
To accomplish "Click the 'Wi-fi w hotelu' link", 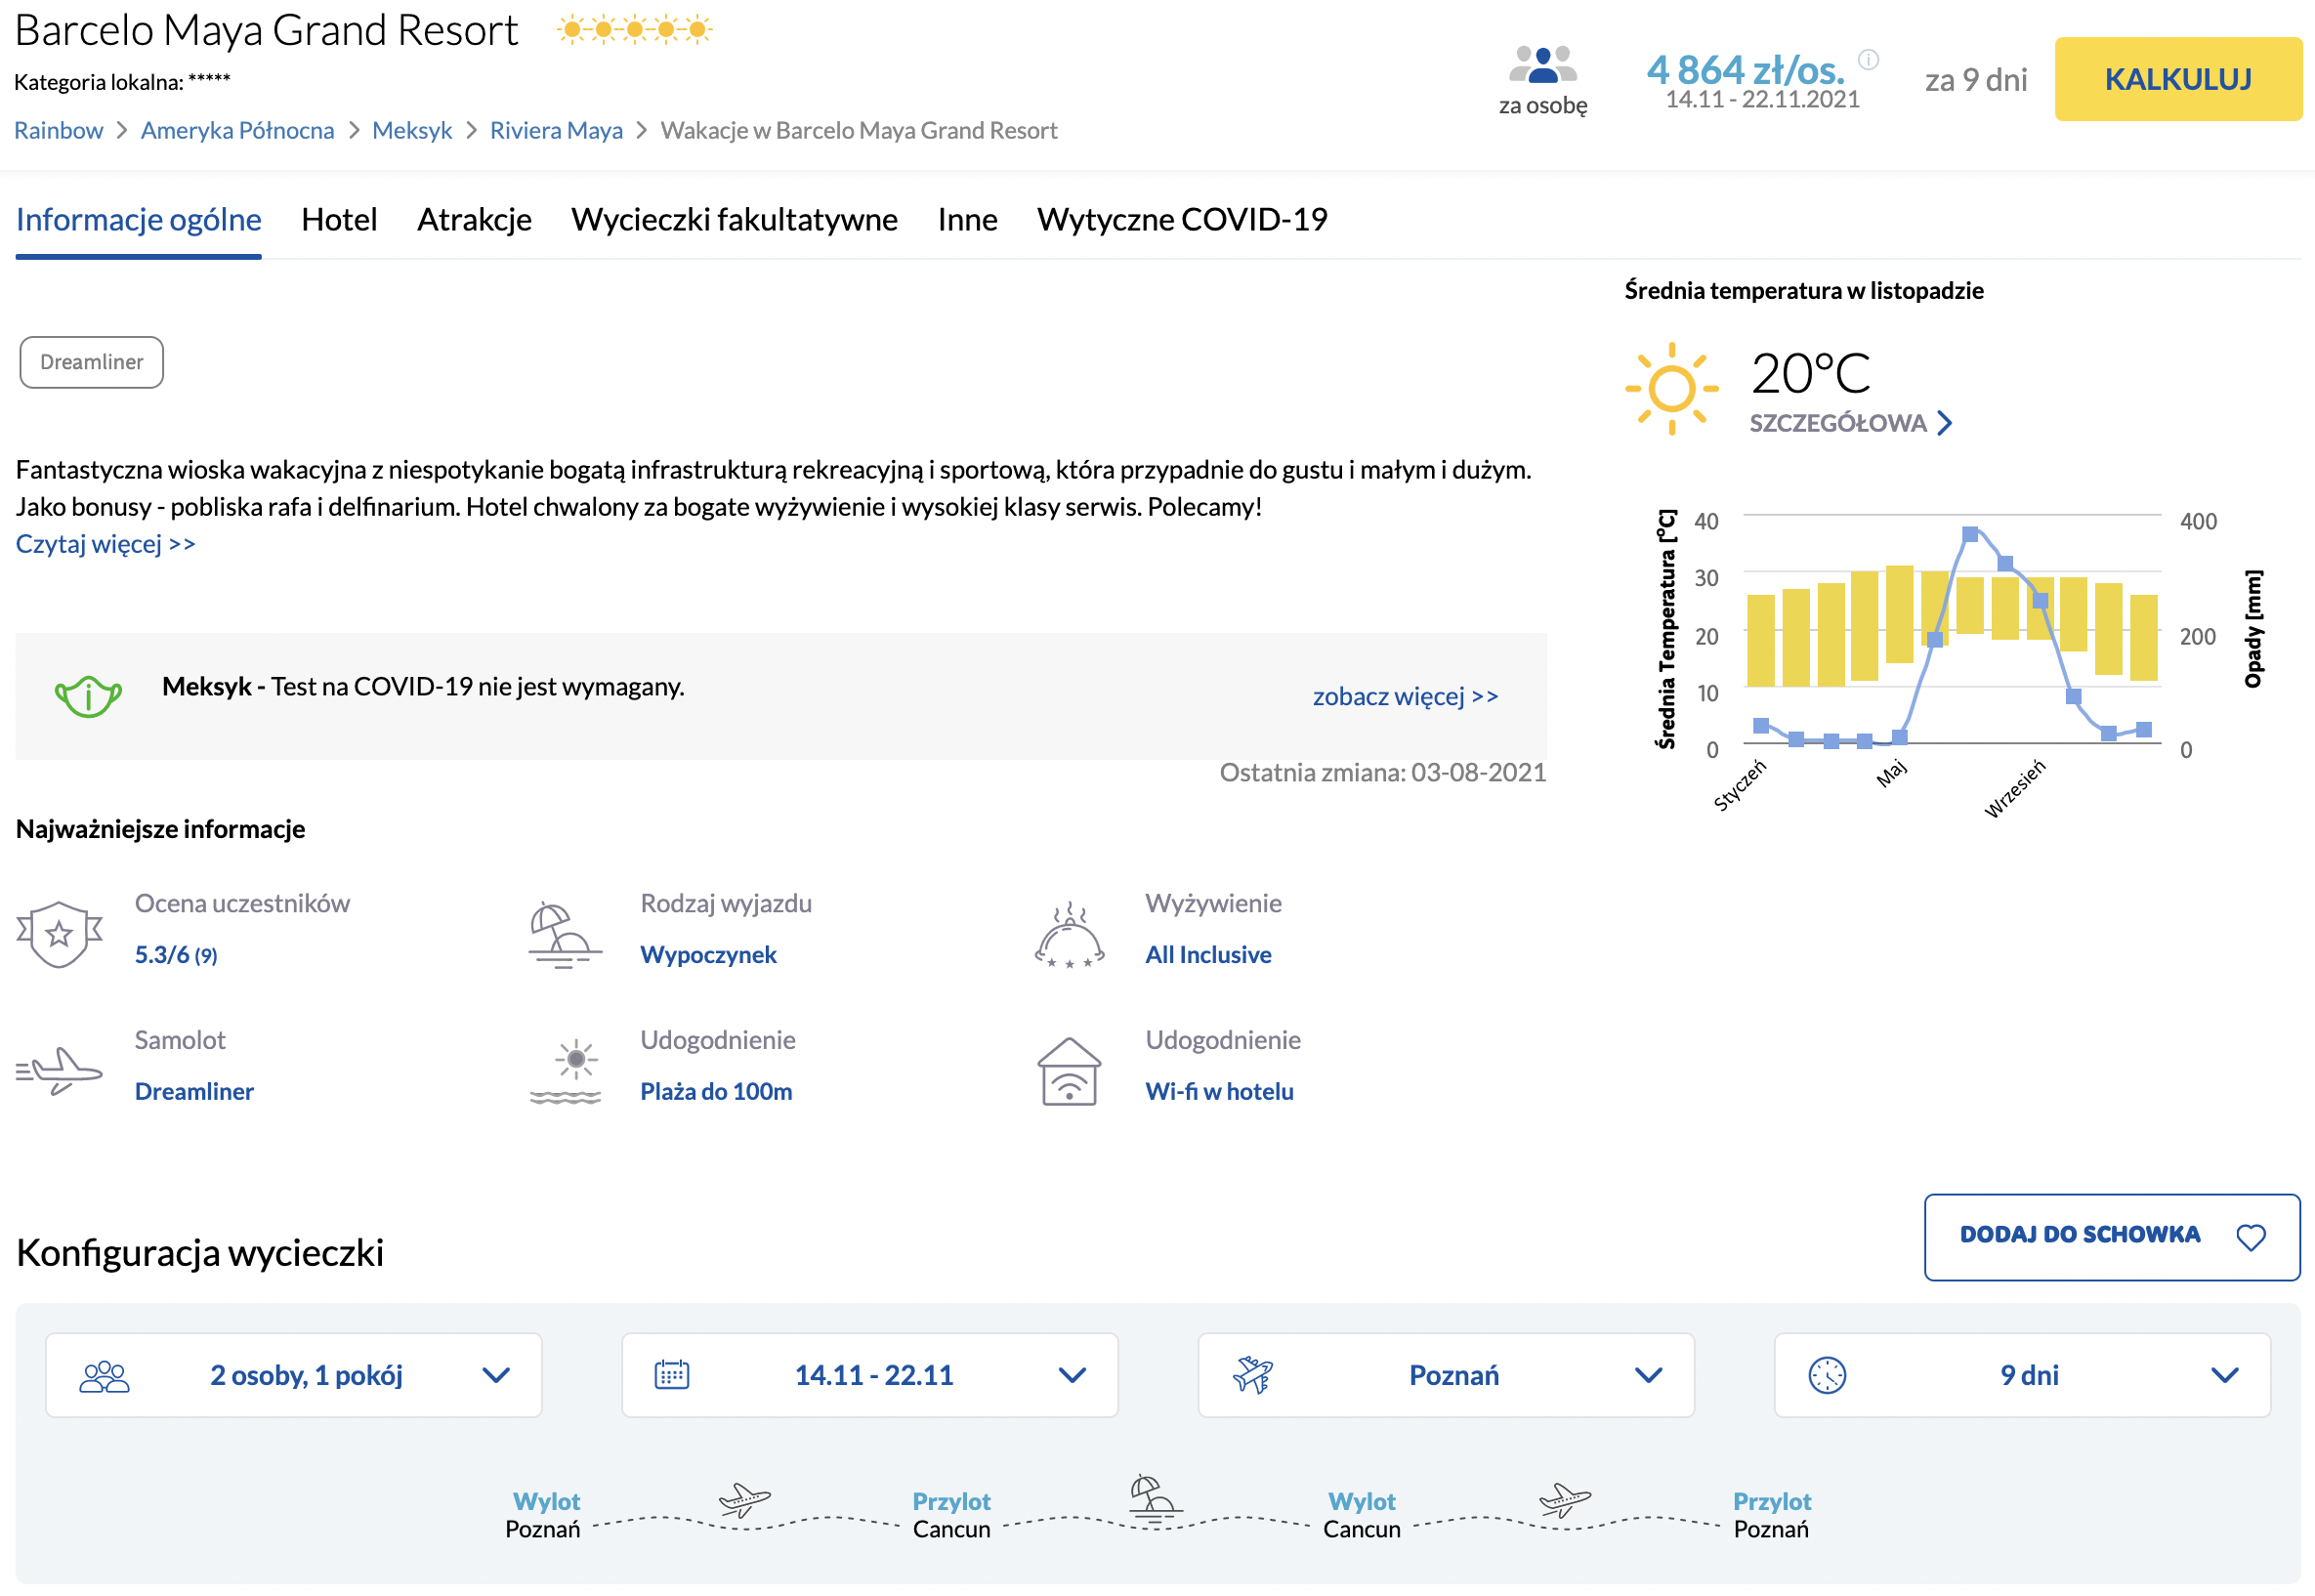I will coord(1219,1091).
